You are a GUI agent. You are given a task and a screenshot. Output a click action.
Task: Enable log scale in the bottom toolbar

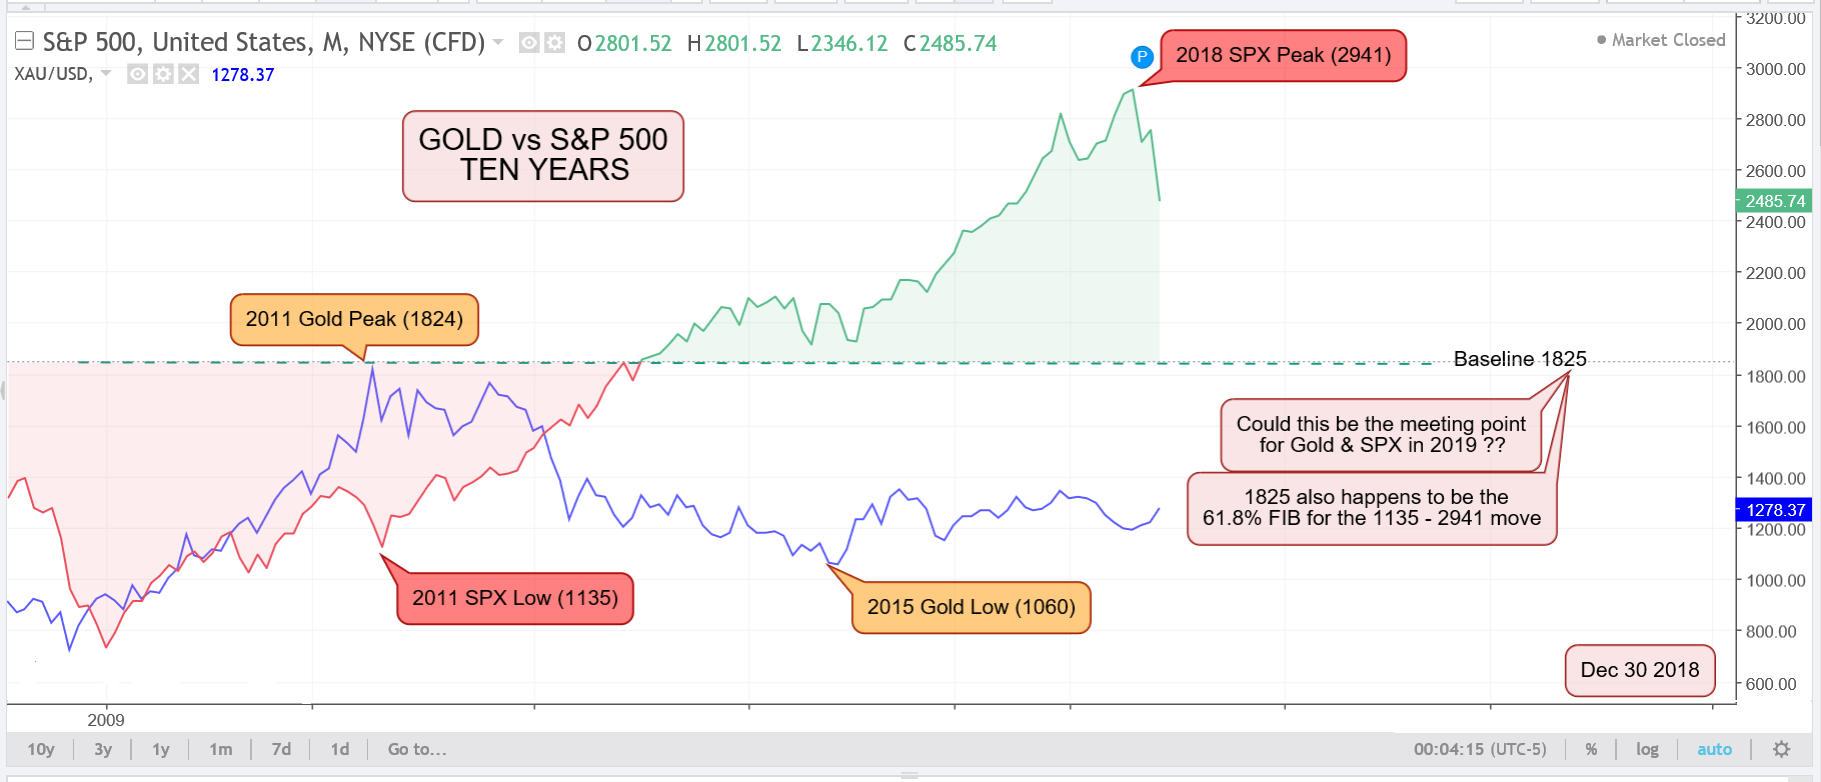point(1647,748)
